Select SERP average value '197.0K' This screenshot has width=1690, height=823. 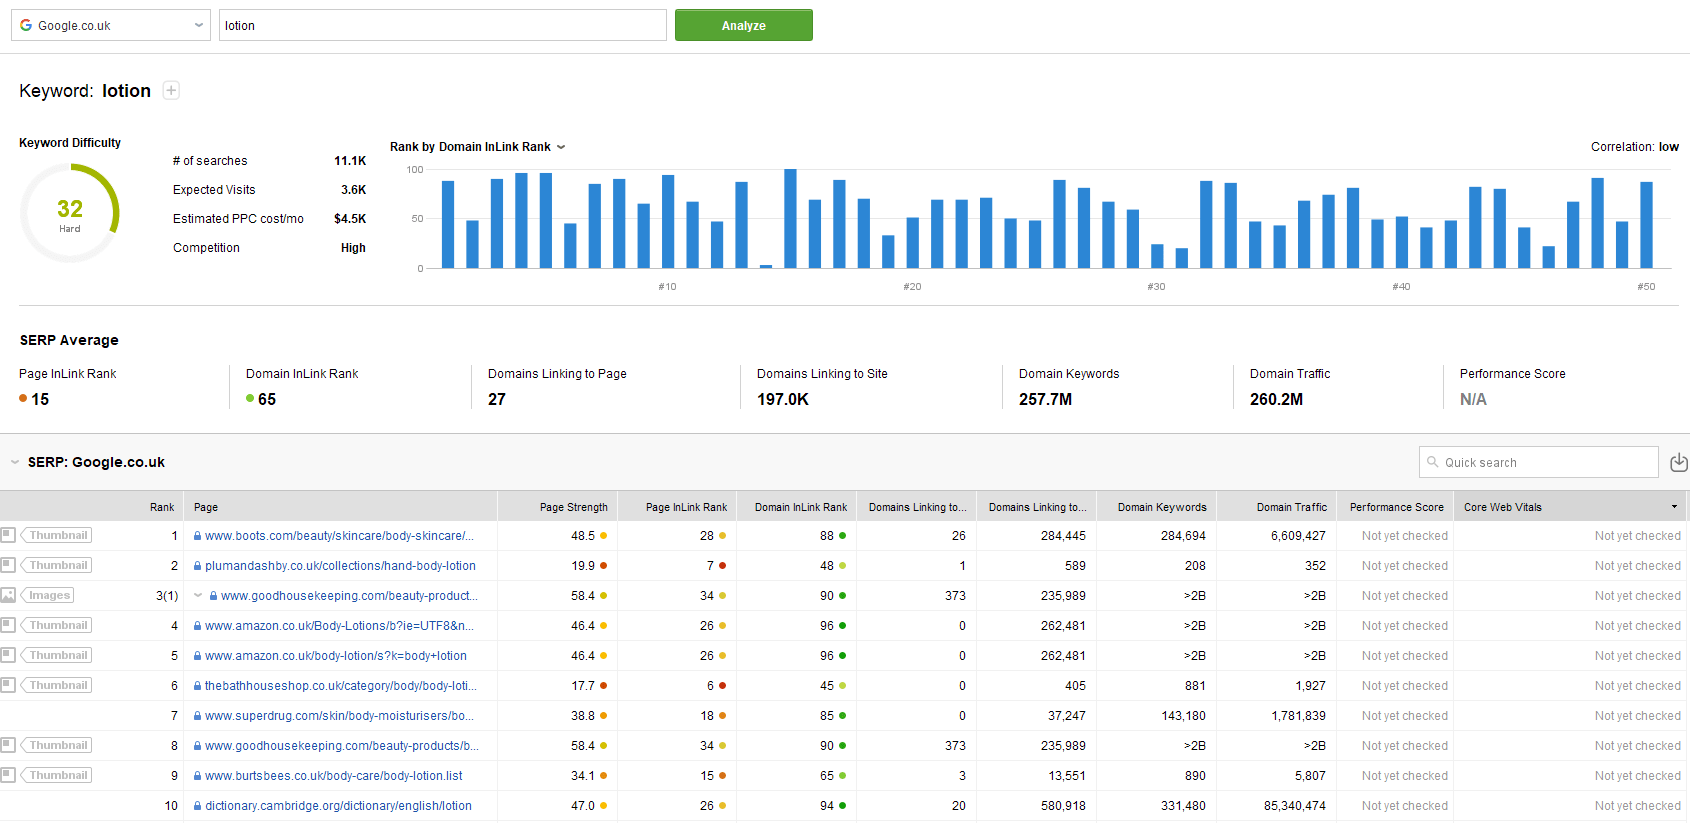pyautogui.click(x=783, y=399)
